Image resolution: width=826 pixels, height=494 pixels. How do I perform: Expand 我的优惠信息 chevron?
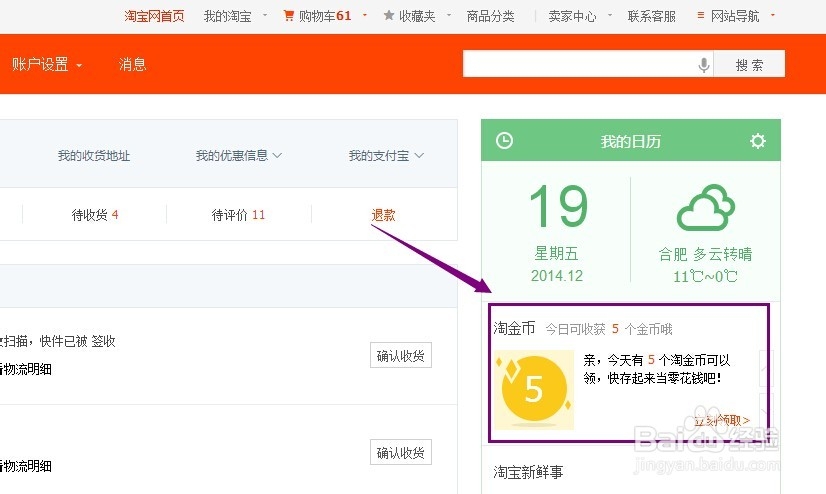coord(278,155)
